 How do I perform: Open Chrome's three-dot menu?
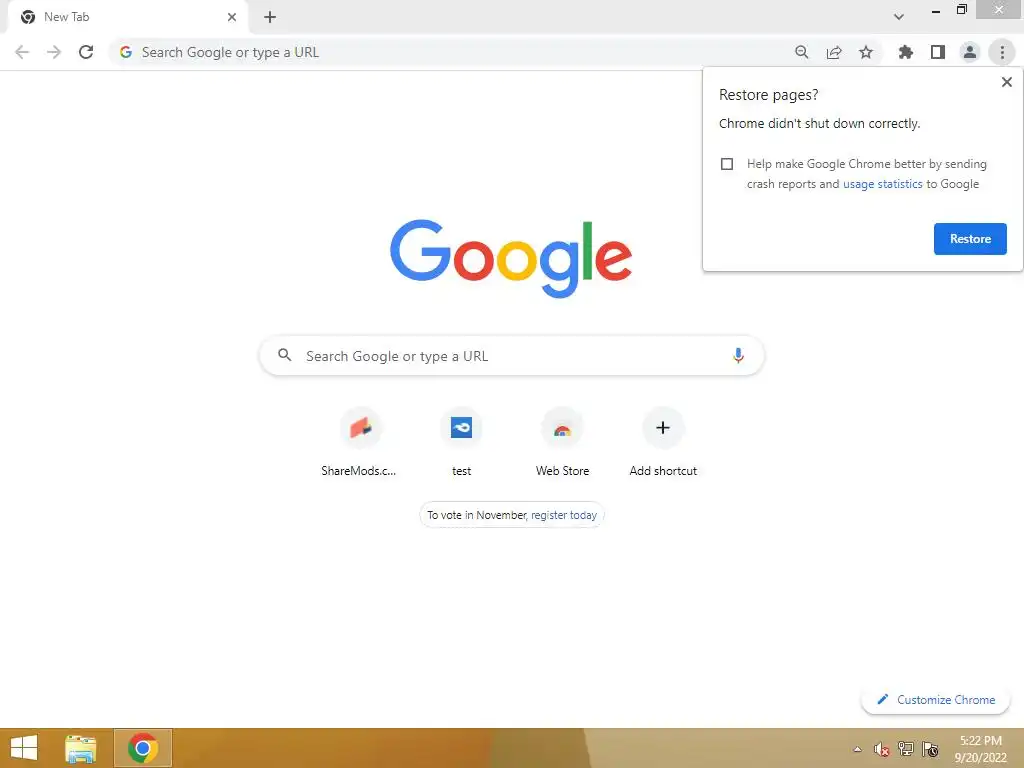click(x=1002, y=52)
